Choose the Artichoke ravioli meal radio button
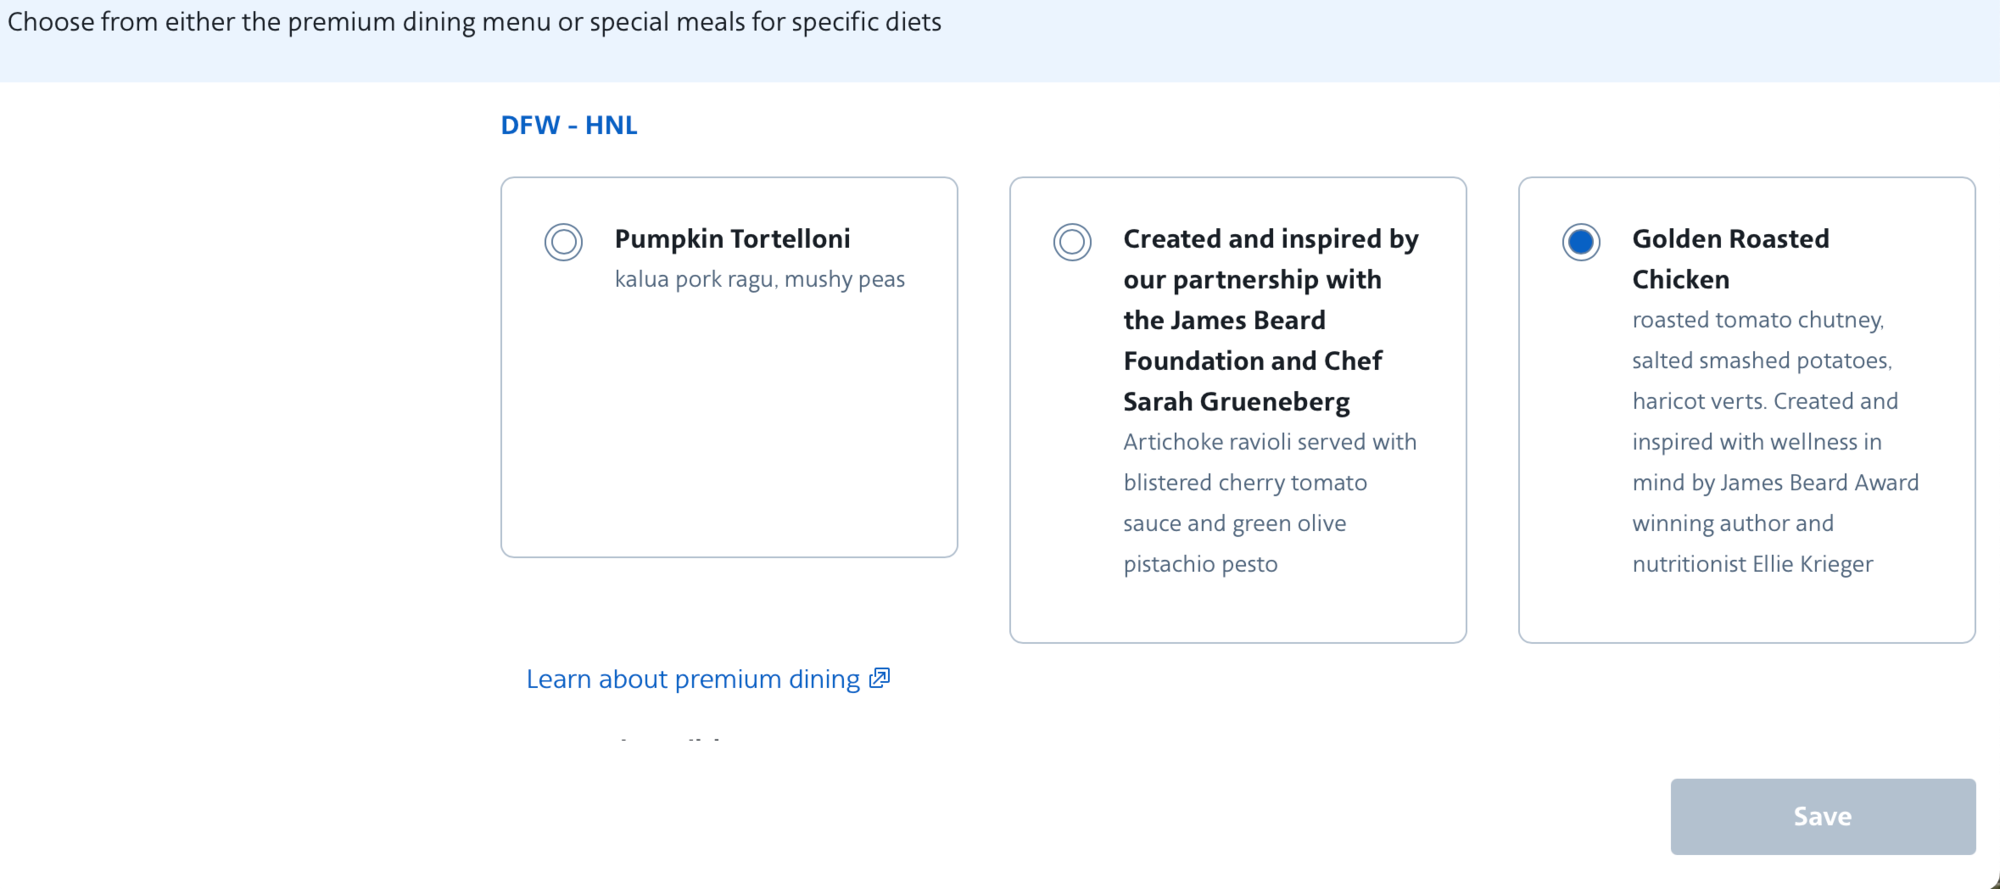Screen dimensions: 2000x889 tap(1072, 242)
